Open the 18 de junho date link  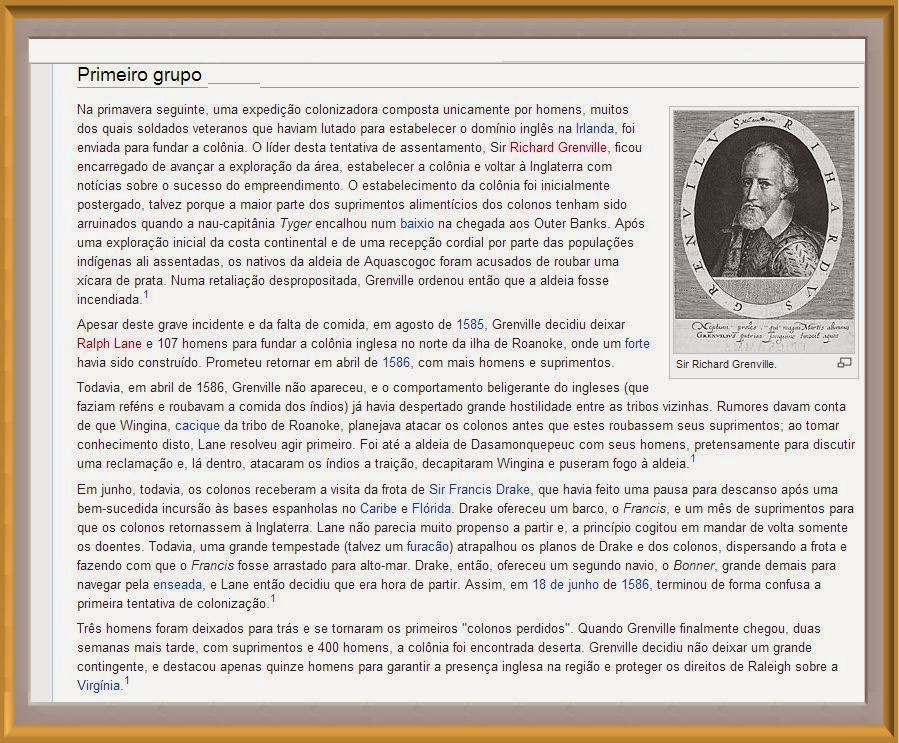point(565,585)
